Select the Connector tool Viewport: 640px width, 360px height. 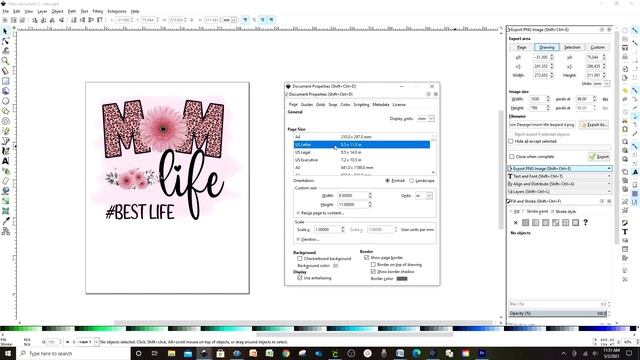tap(5, 231)
